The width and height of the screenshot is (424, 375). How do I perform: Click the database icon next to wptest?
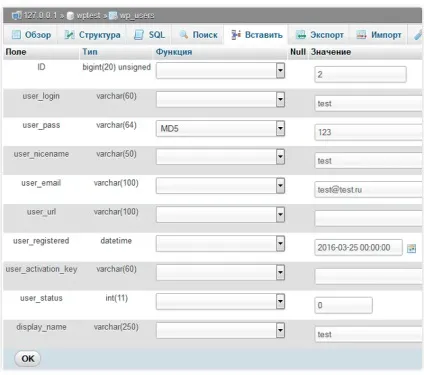(70, 16)
